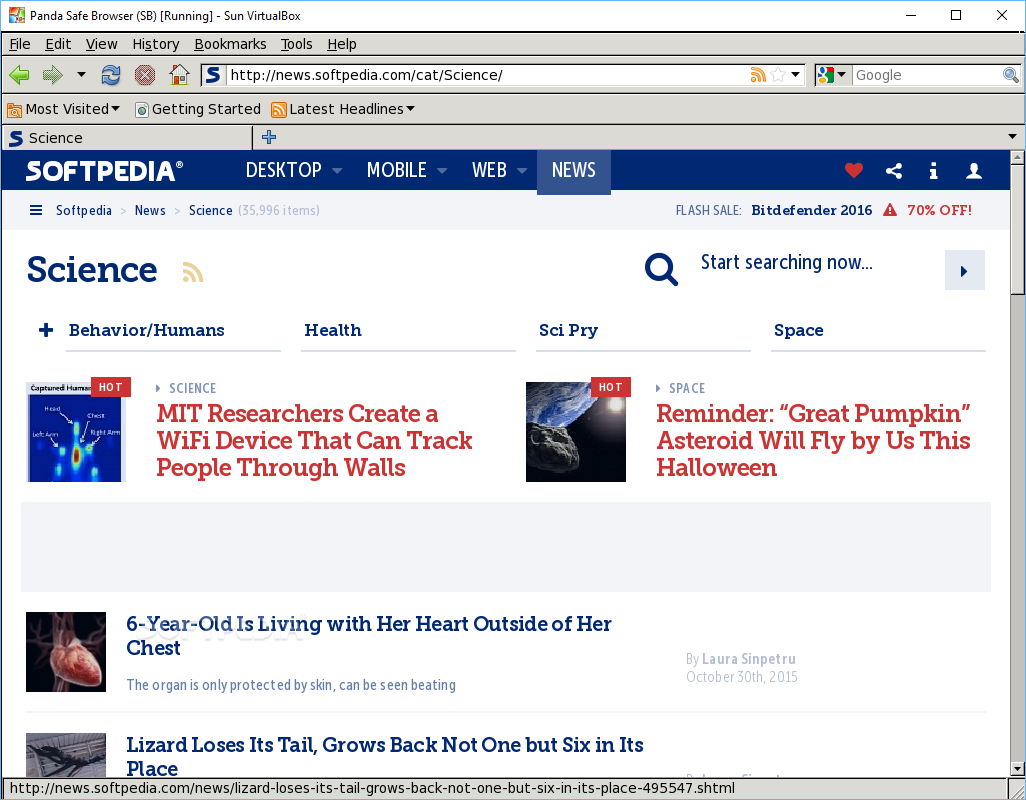The height and width of the screenshot is (800, 1026).
Task: Open the Edit menu
Action: (x=58, y=44)
